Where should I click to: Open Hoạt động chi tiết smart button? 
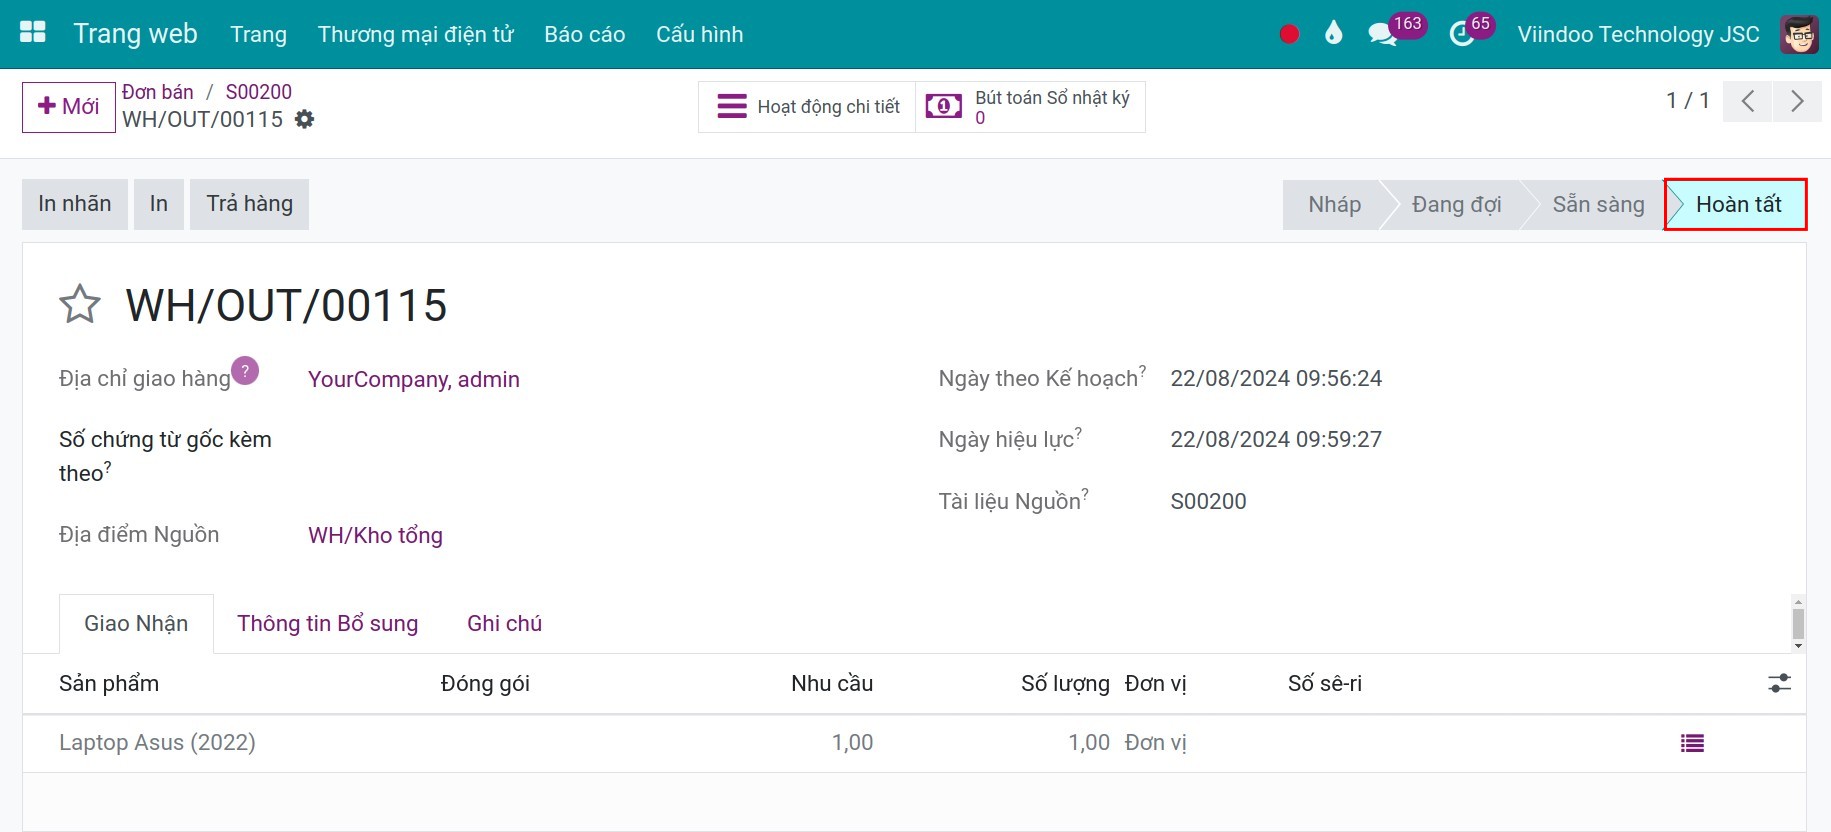point(807,107)
